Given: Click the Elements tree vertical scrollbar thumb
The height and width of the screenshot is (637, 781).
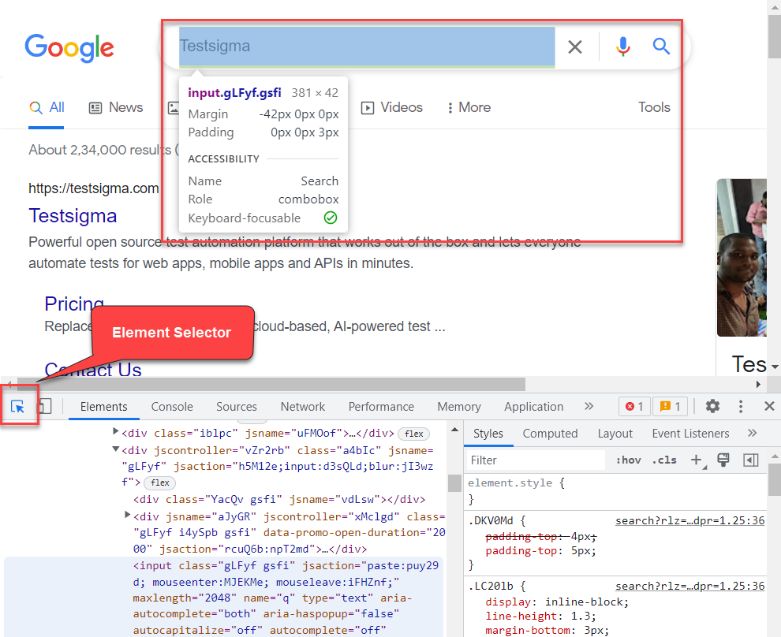Looking at the screenshot, I should point(454,483).
